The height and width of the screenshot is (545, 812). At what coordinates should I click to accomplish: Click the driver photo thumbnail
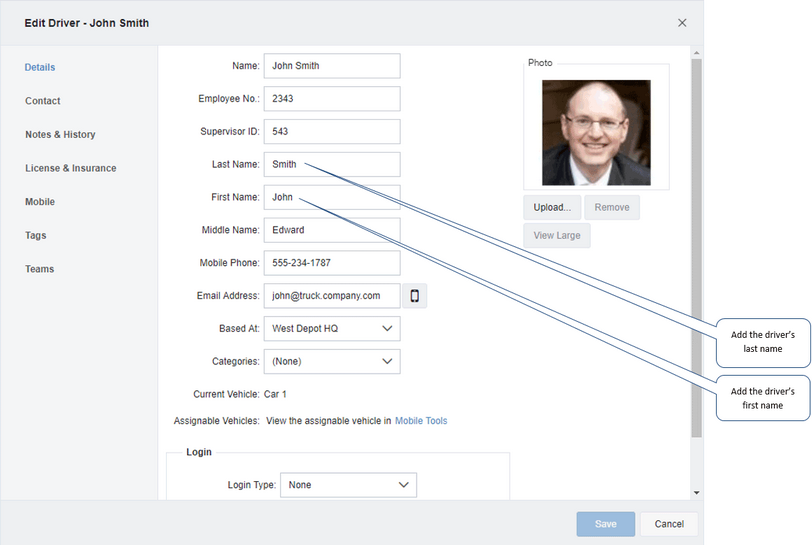[x=596, y=132]
